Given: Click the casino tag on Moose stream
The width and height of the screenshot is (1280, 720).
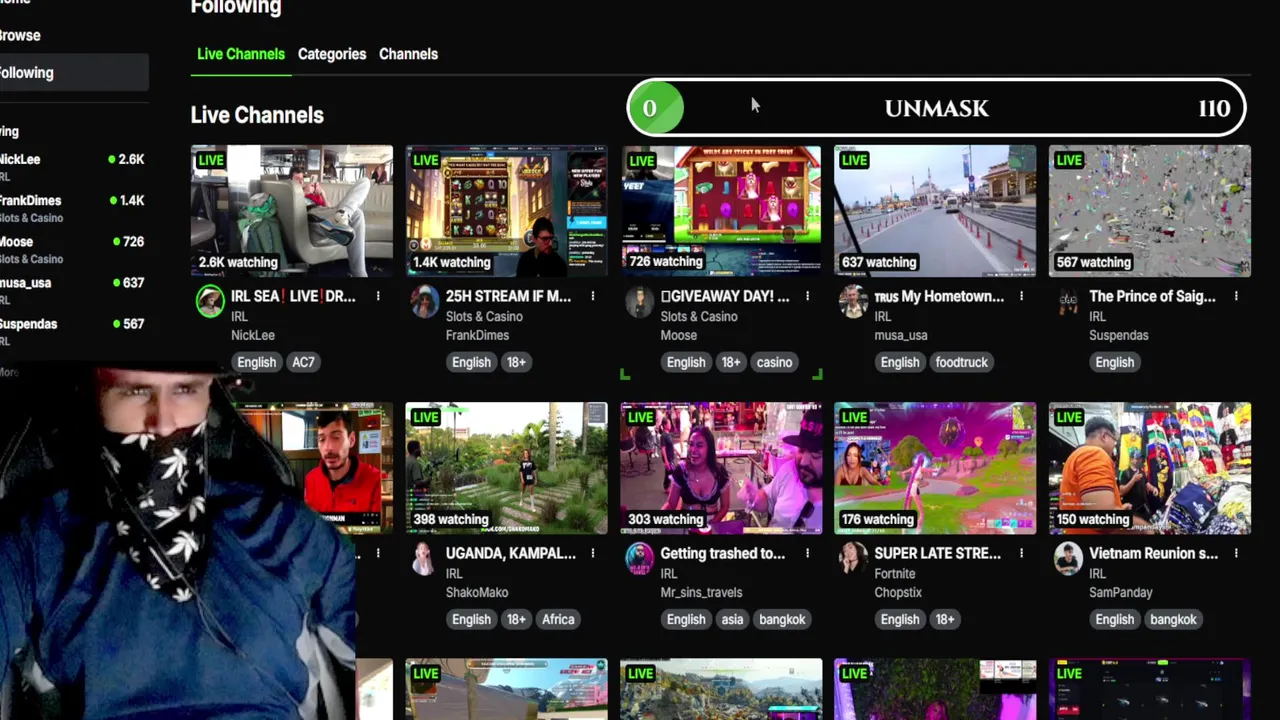Looking at the screenshot, I should coord(774,362).
